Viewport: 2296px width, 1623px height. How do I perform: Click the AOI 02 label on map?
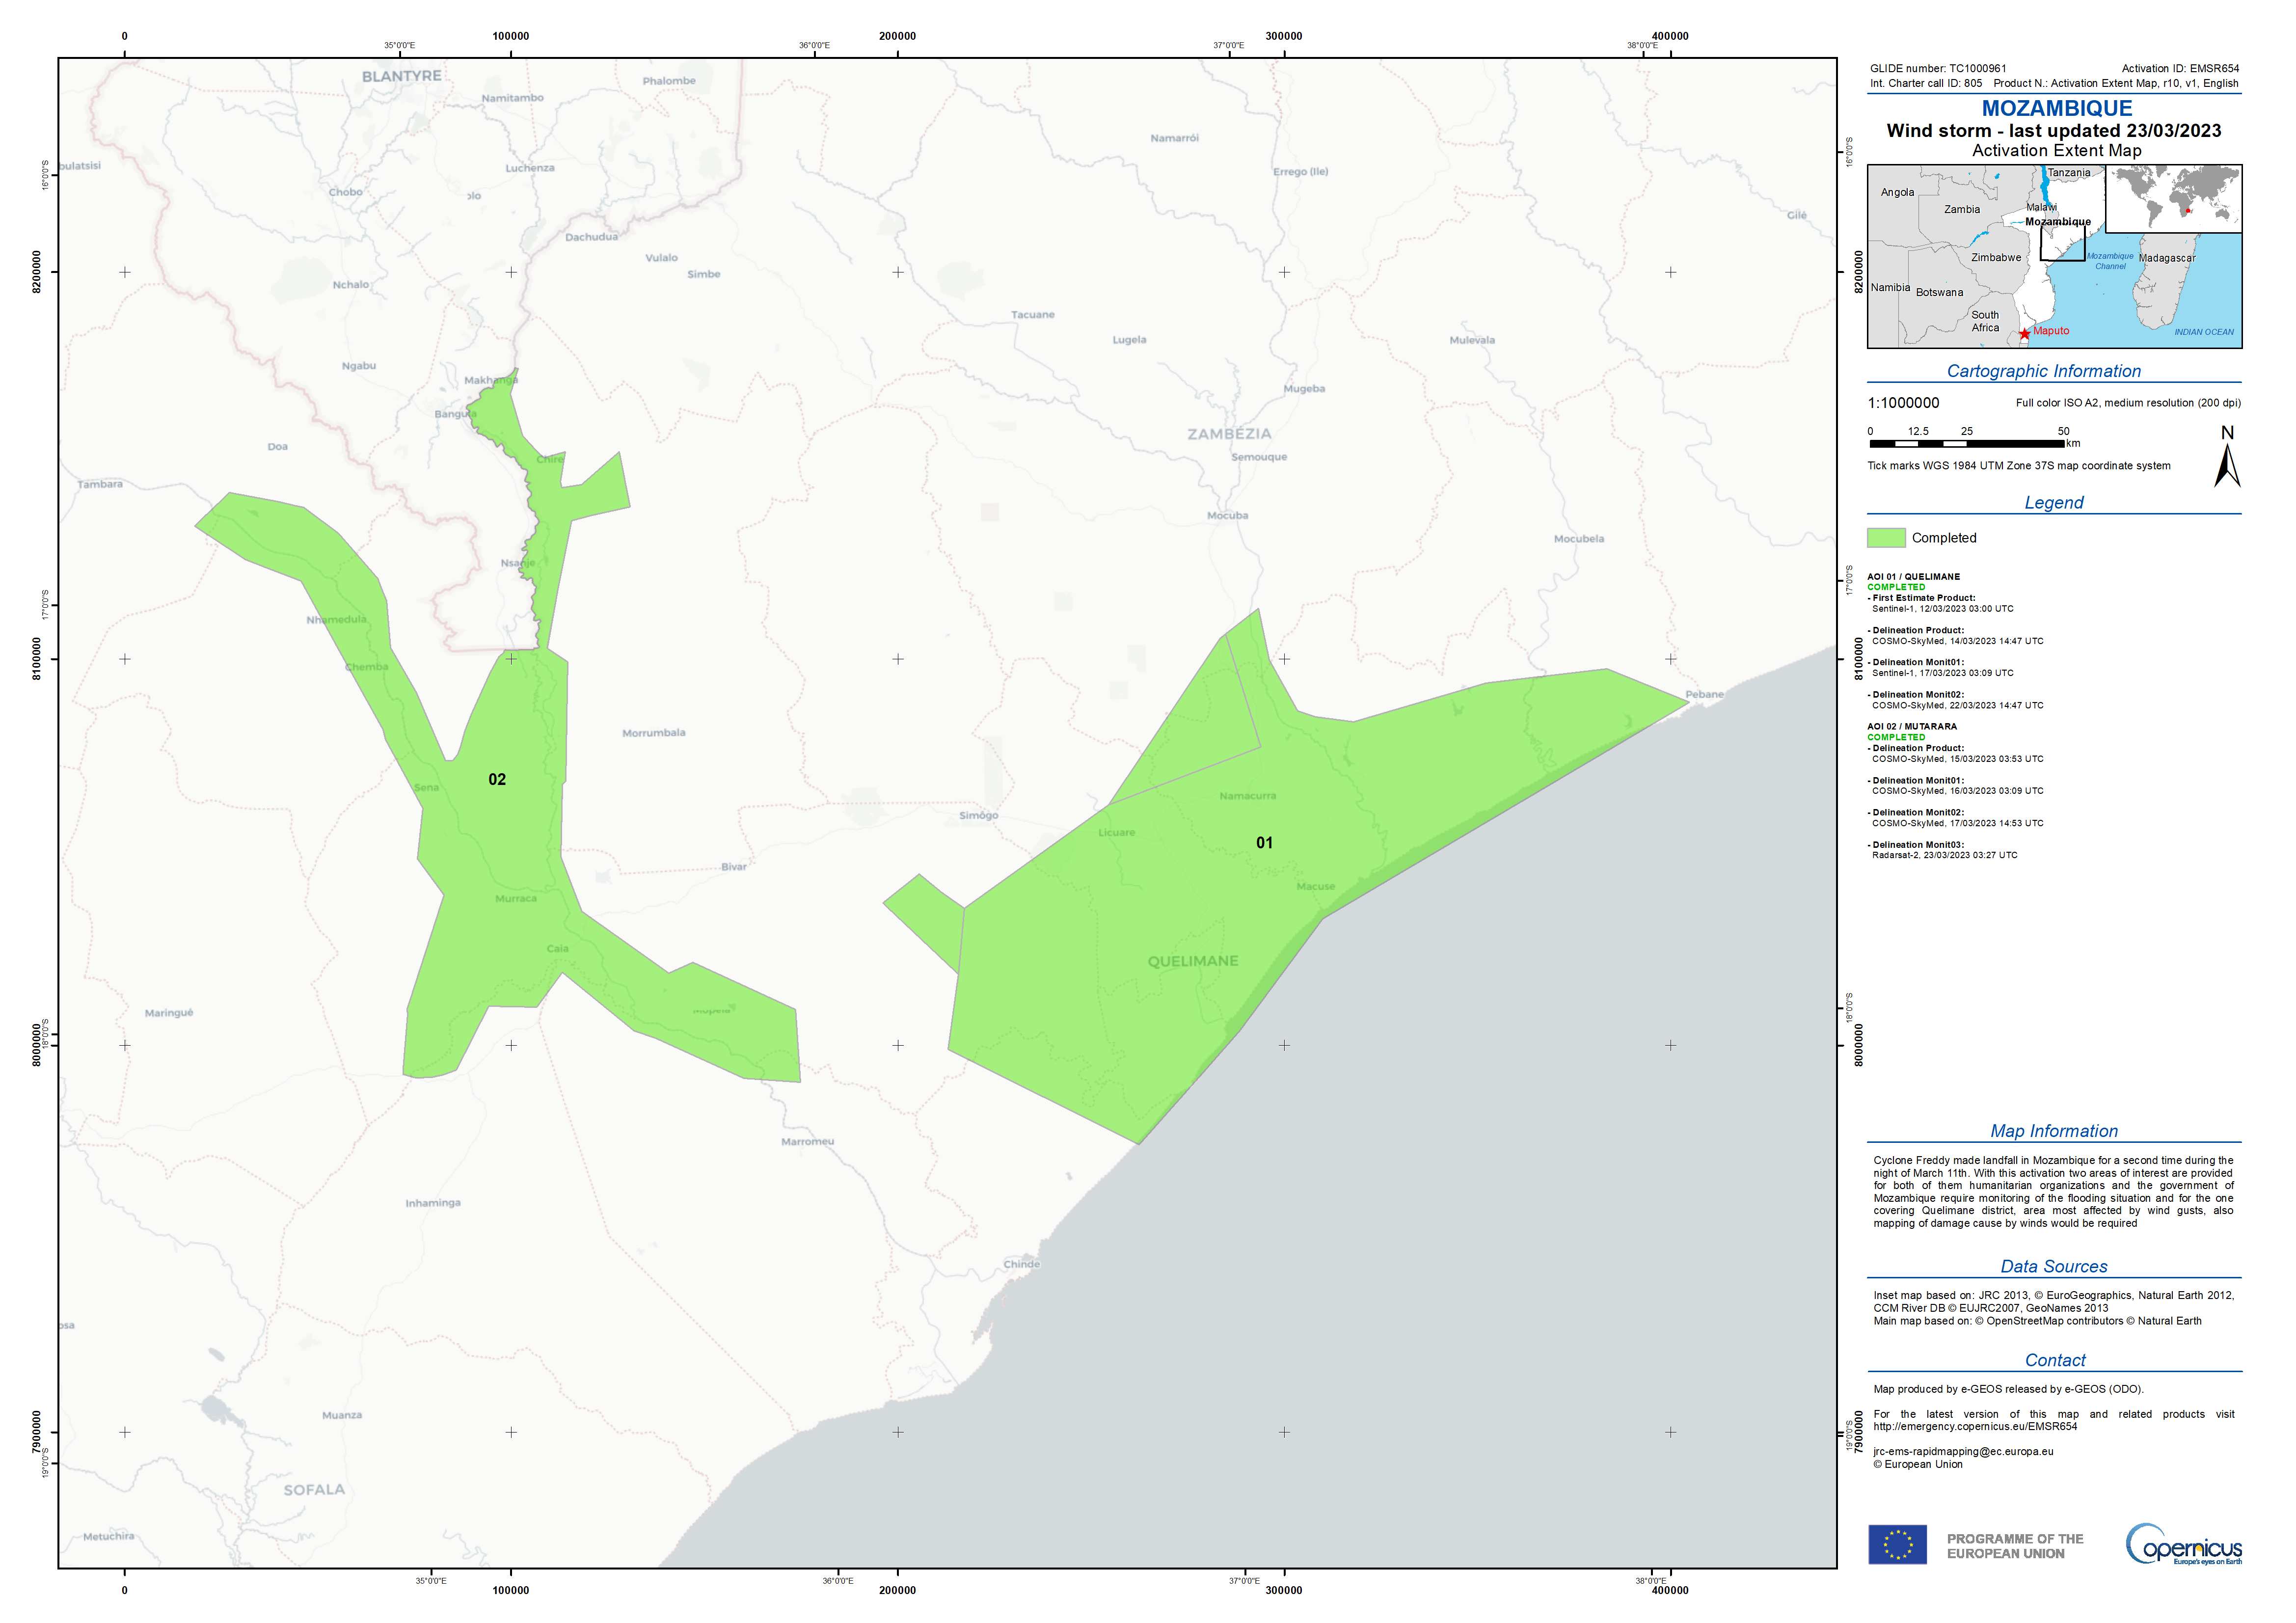coord(497,780)
